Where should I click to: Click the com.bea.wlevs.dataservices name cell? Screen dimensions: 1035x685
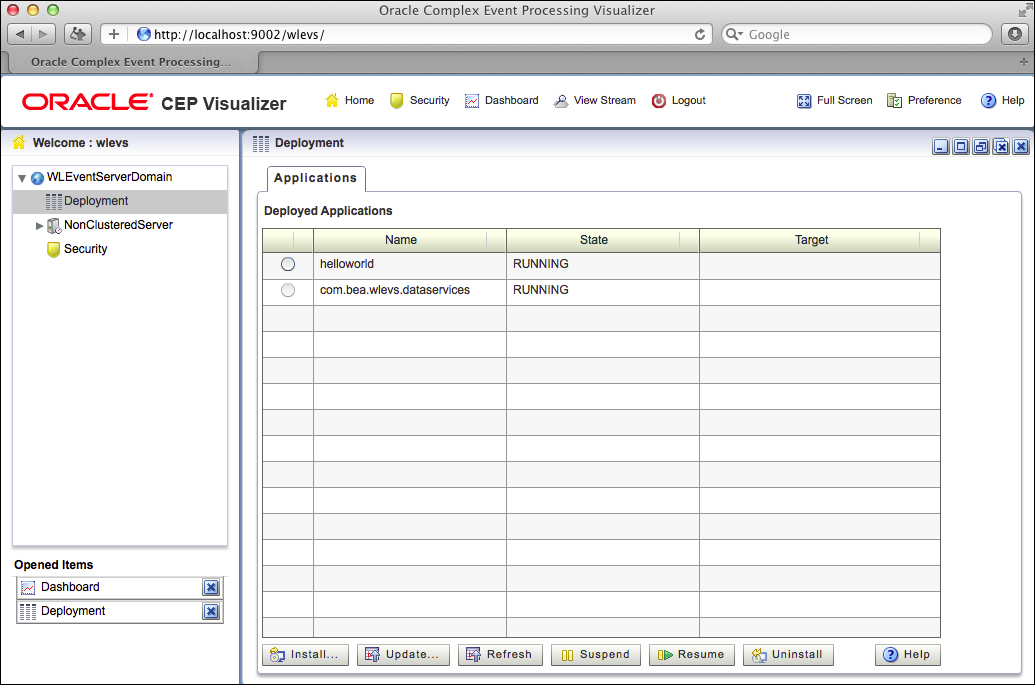point(409,290)
